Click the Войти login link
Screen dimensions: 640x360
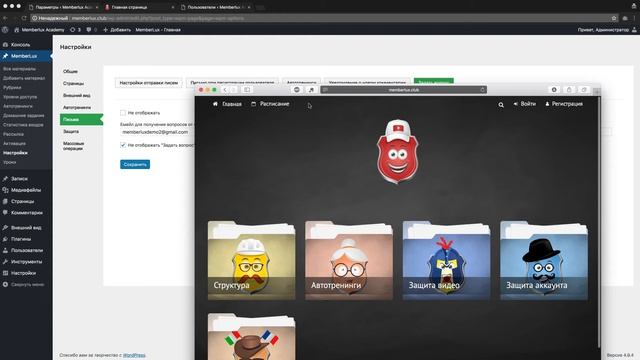(x=524, y=104)
